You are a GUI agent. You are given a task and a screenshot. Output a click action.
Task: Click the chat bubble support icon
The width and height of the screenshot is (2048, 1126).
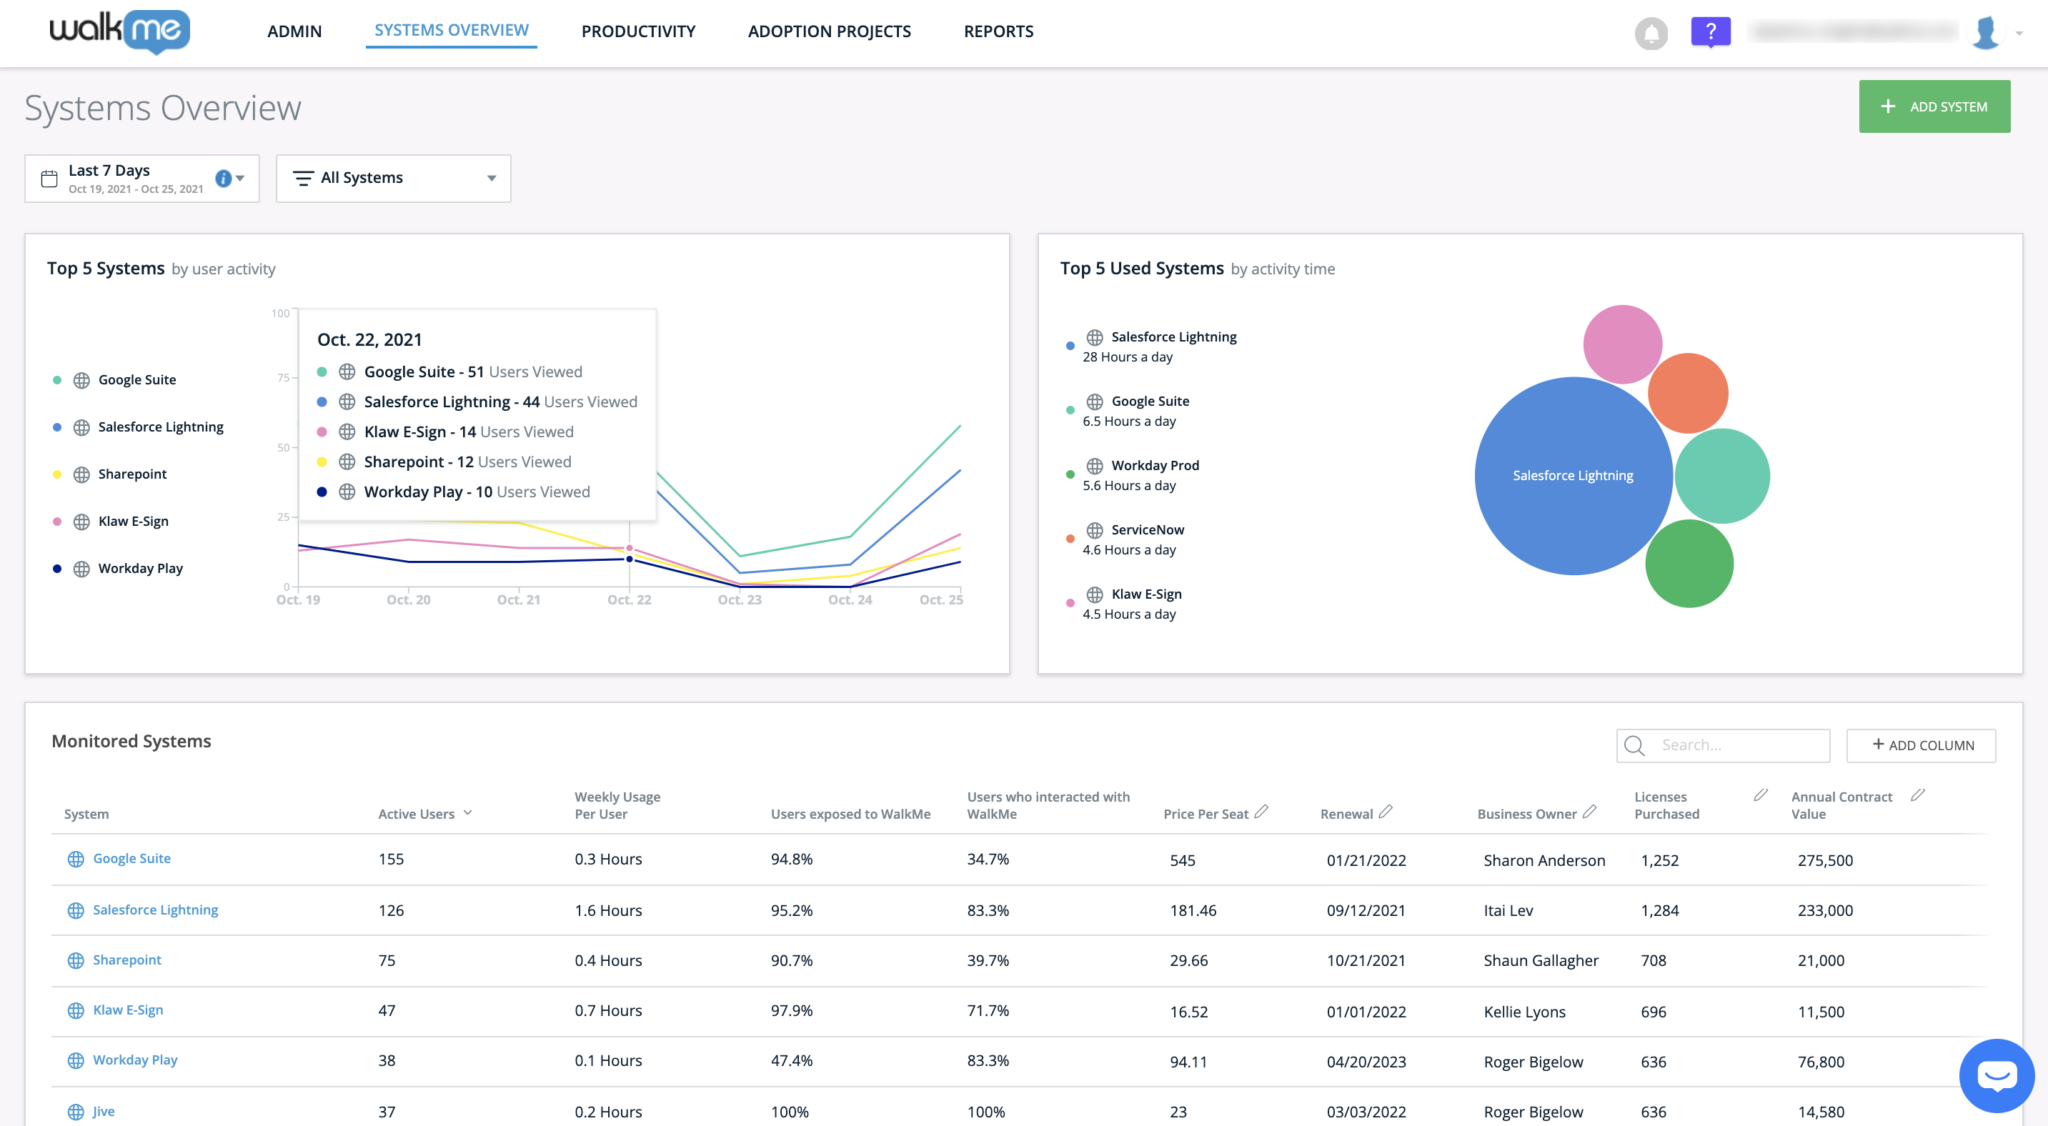1997,1075
